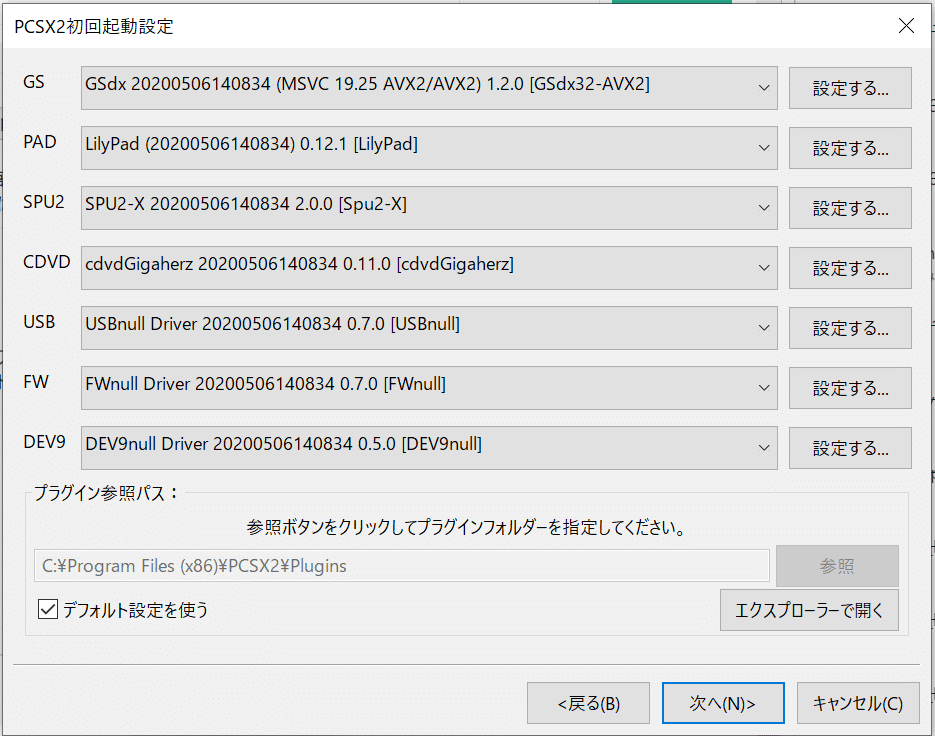The width and height of the screenshot is (935, 736).
Task: Go back with <戻る(B) button
Action: pyautogui.click(x=588, y=703)
